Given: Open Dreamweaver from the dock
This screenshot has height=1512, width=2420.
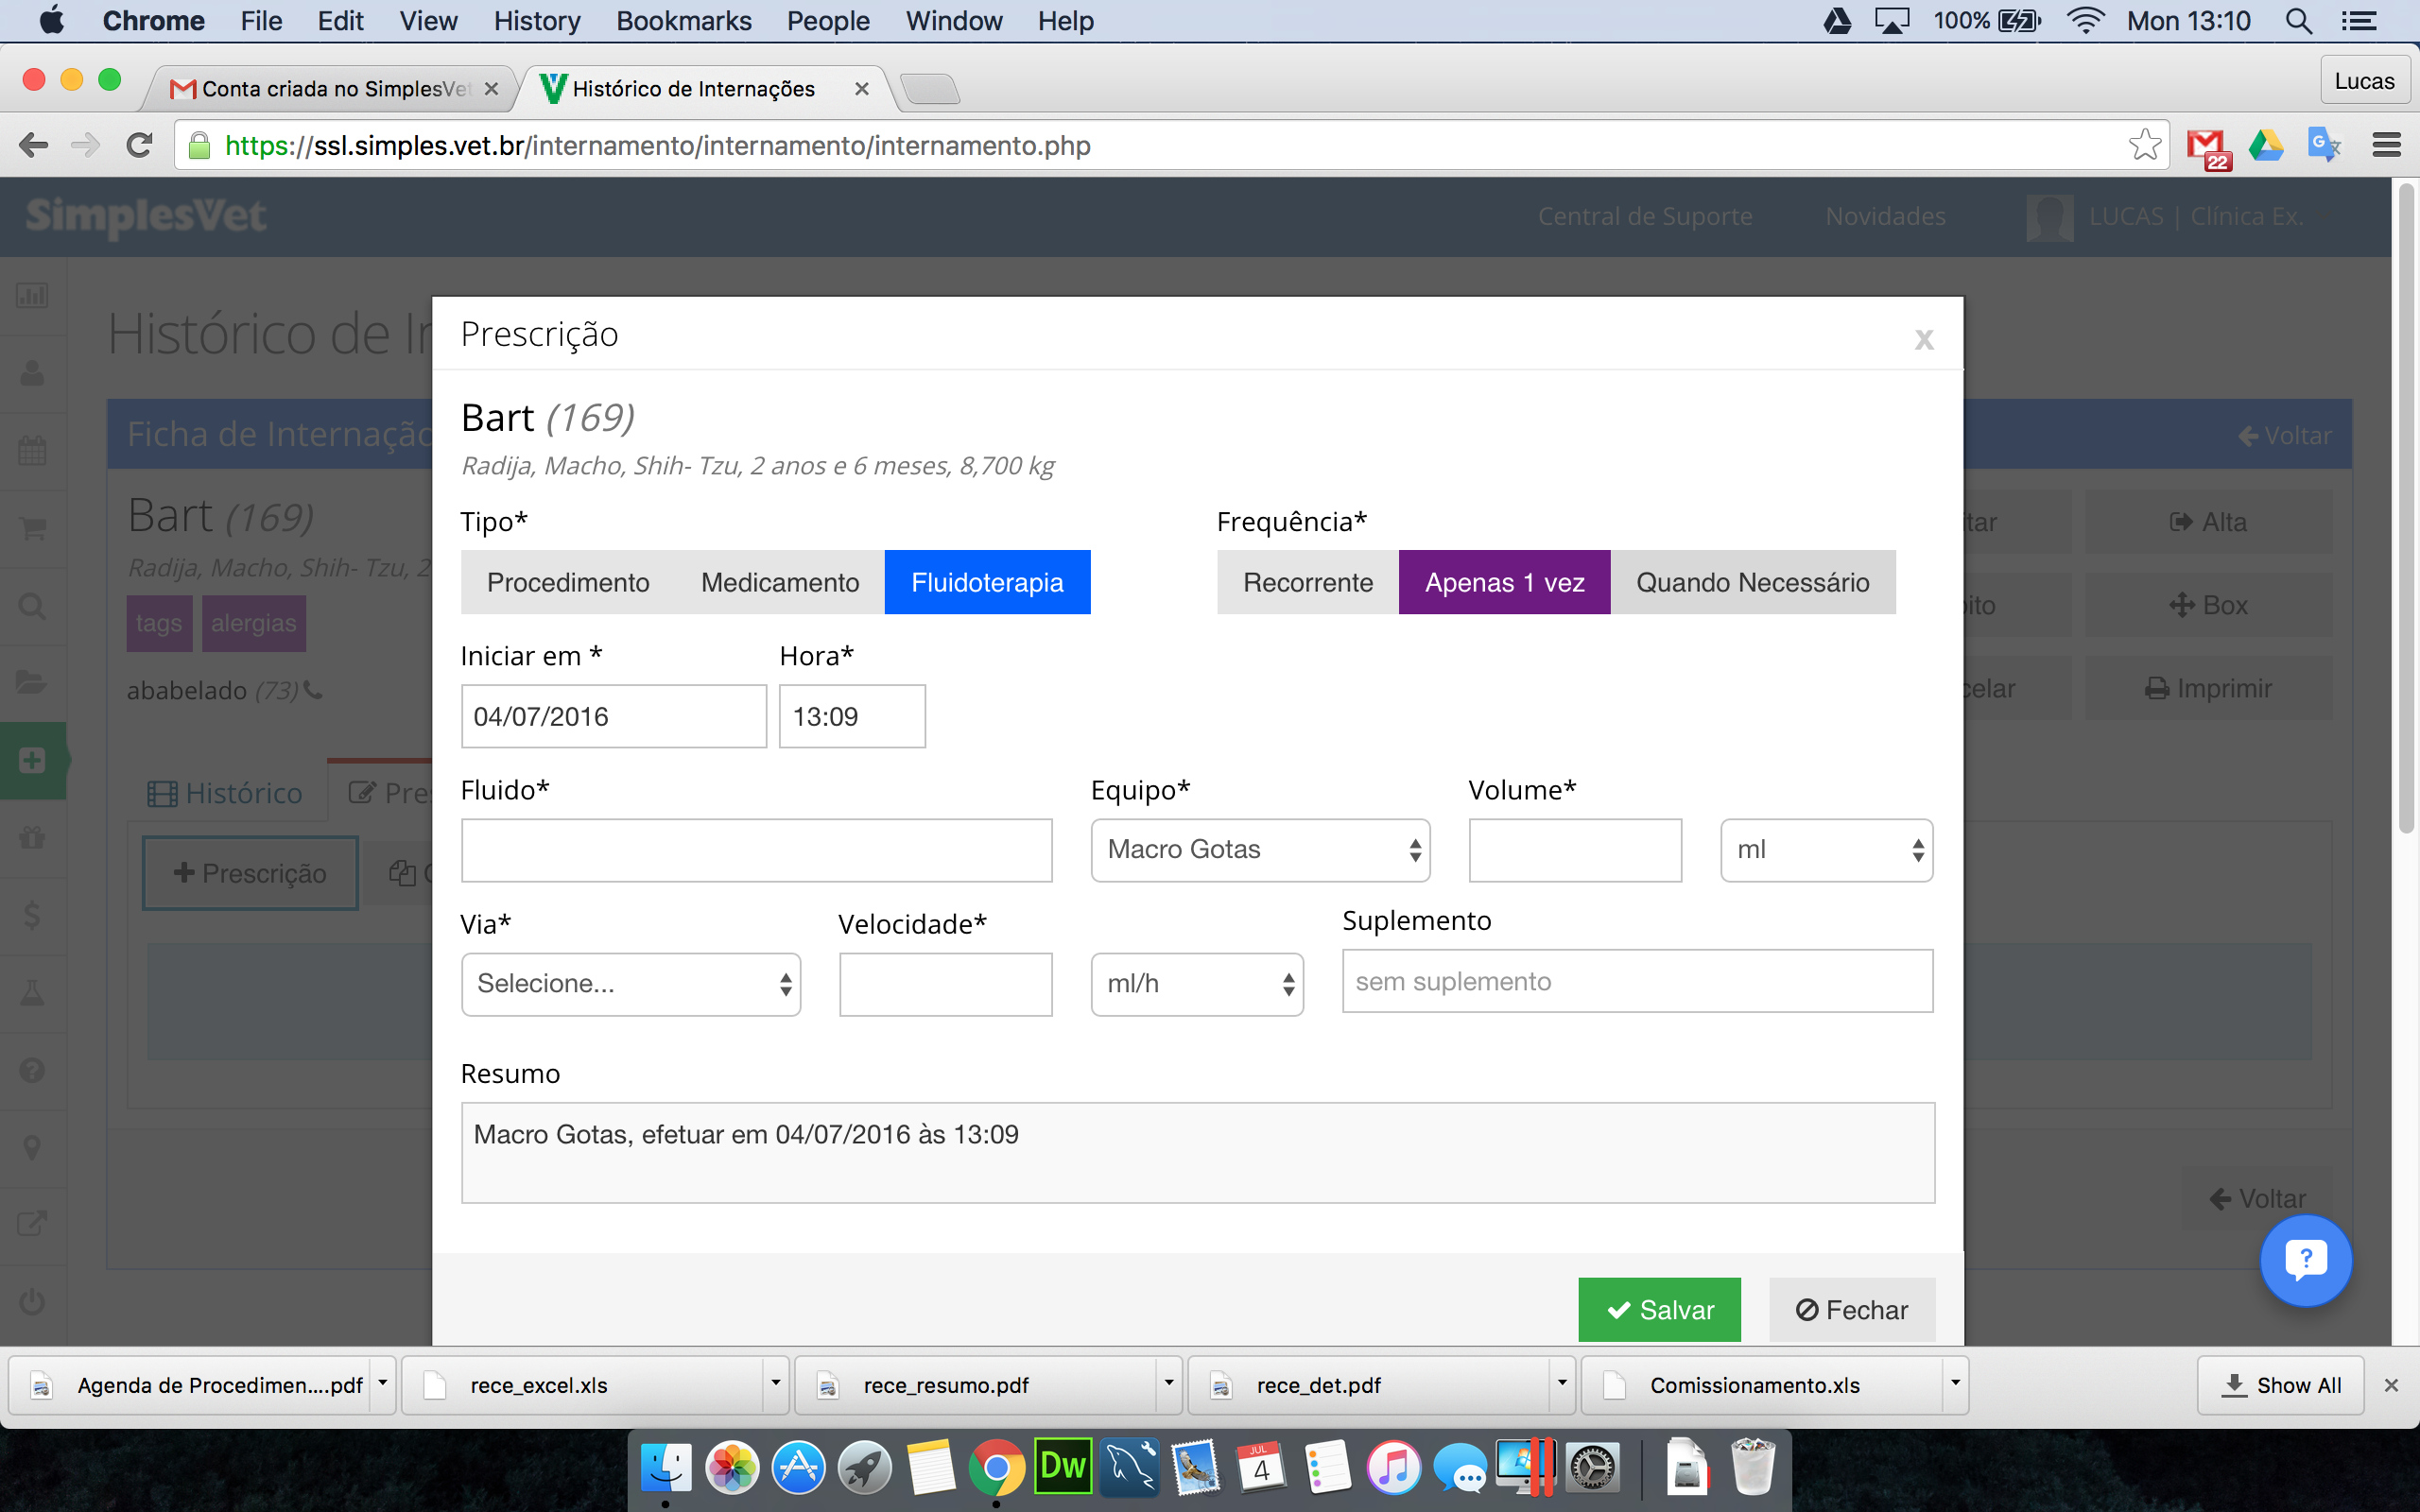Looking at the screenshot, I should (1062, 1466).
